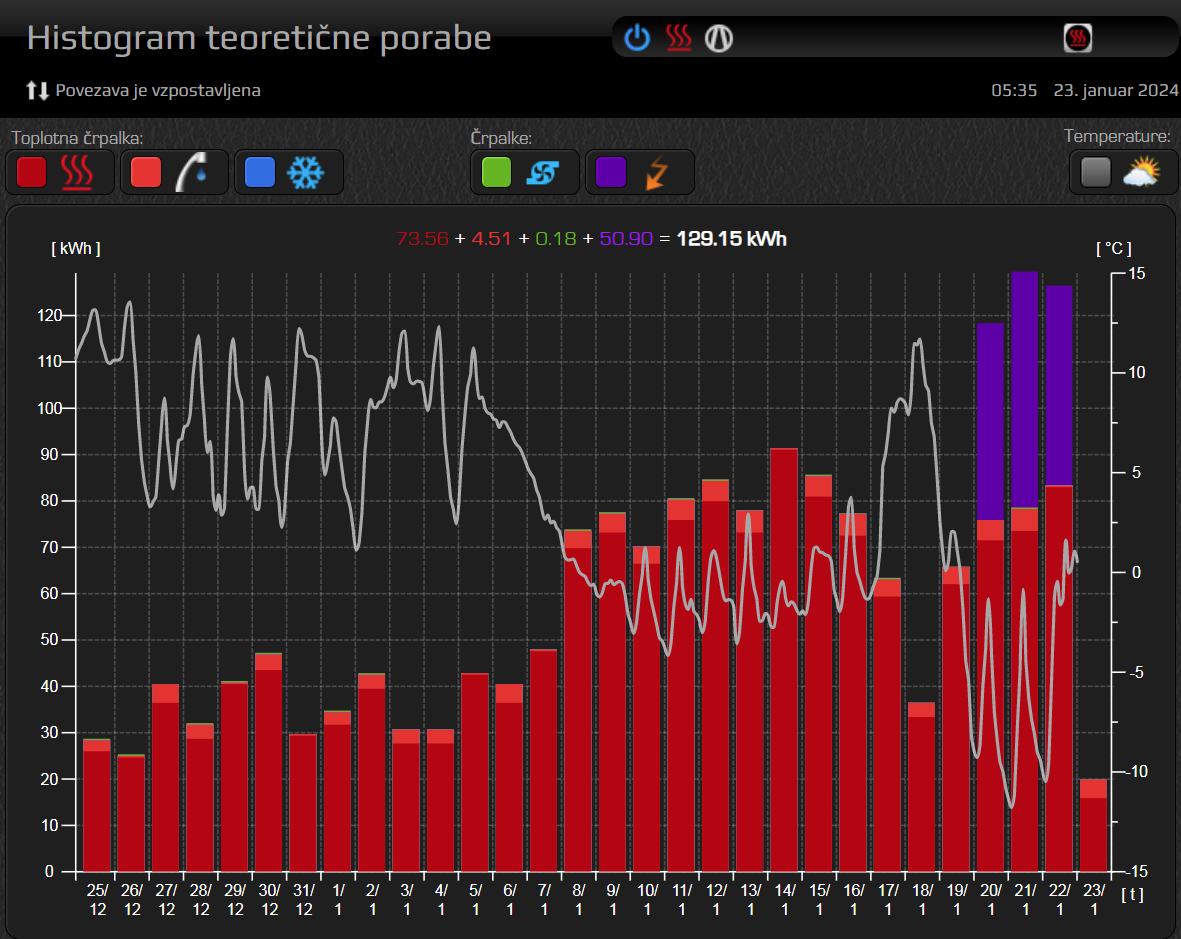
Task: Click the 73.56 heating value
Action: (422, 239)
